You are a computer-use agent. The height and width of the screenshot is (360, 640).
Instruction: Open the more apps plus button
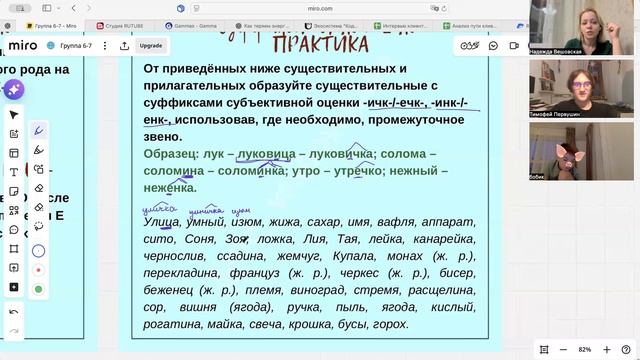[14, 287]
